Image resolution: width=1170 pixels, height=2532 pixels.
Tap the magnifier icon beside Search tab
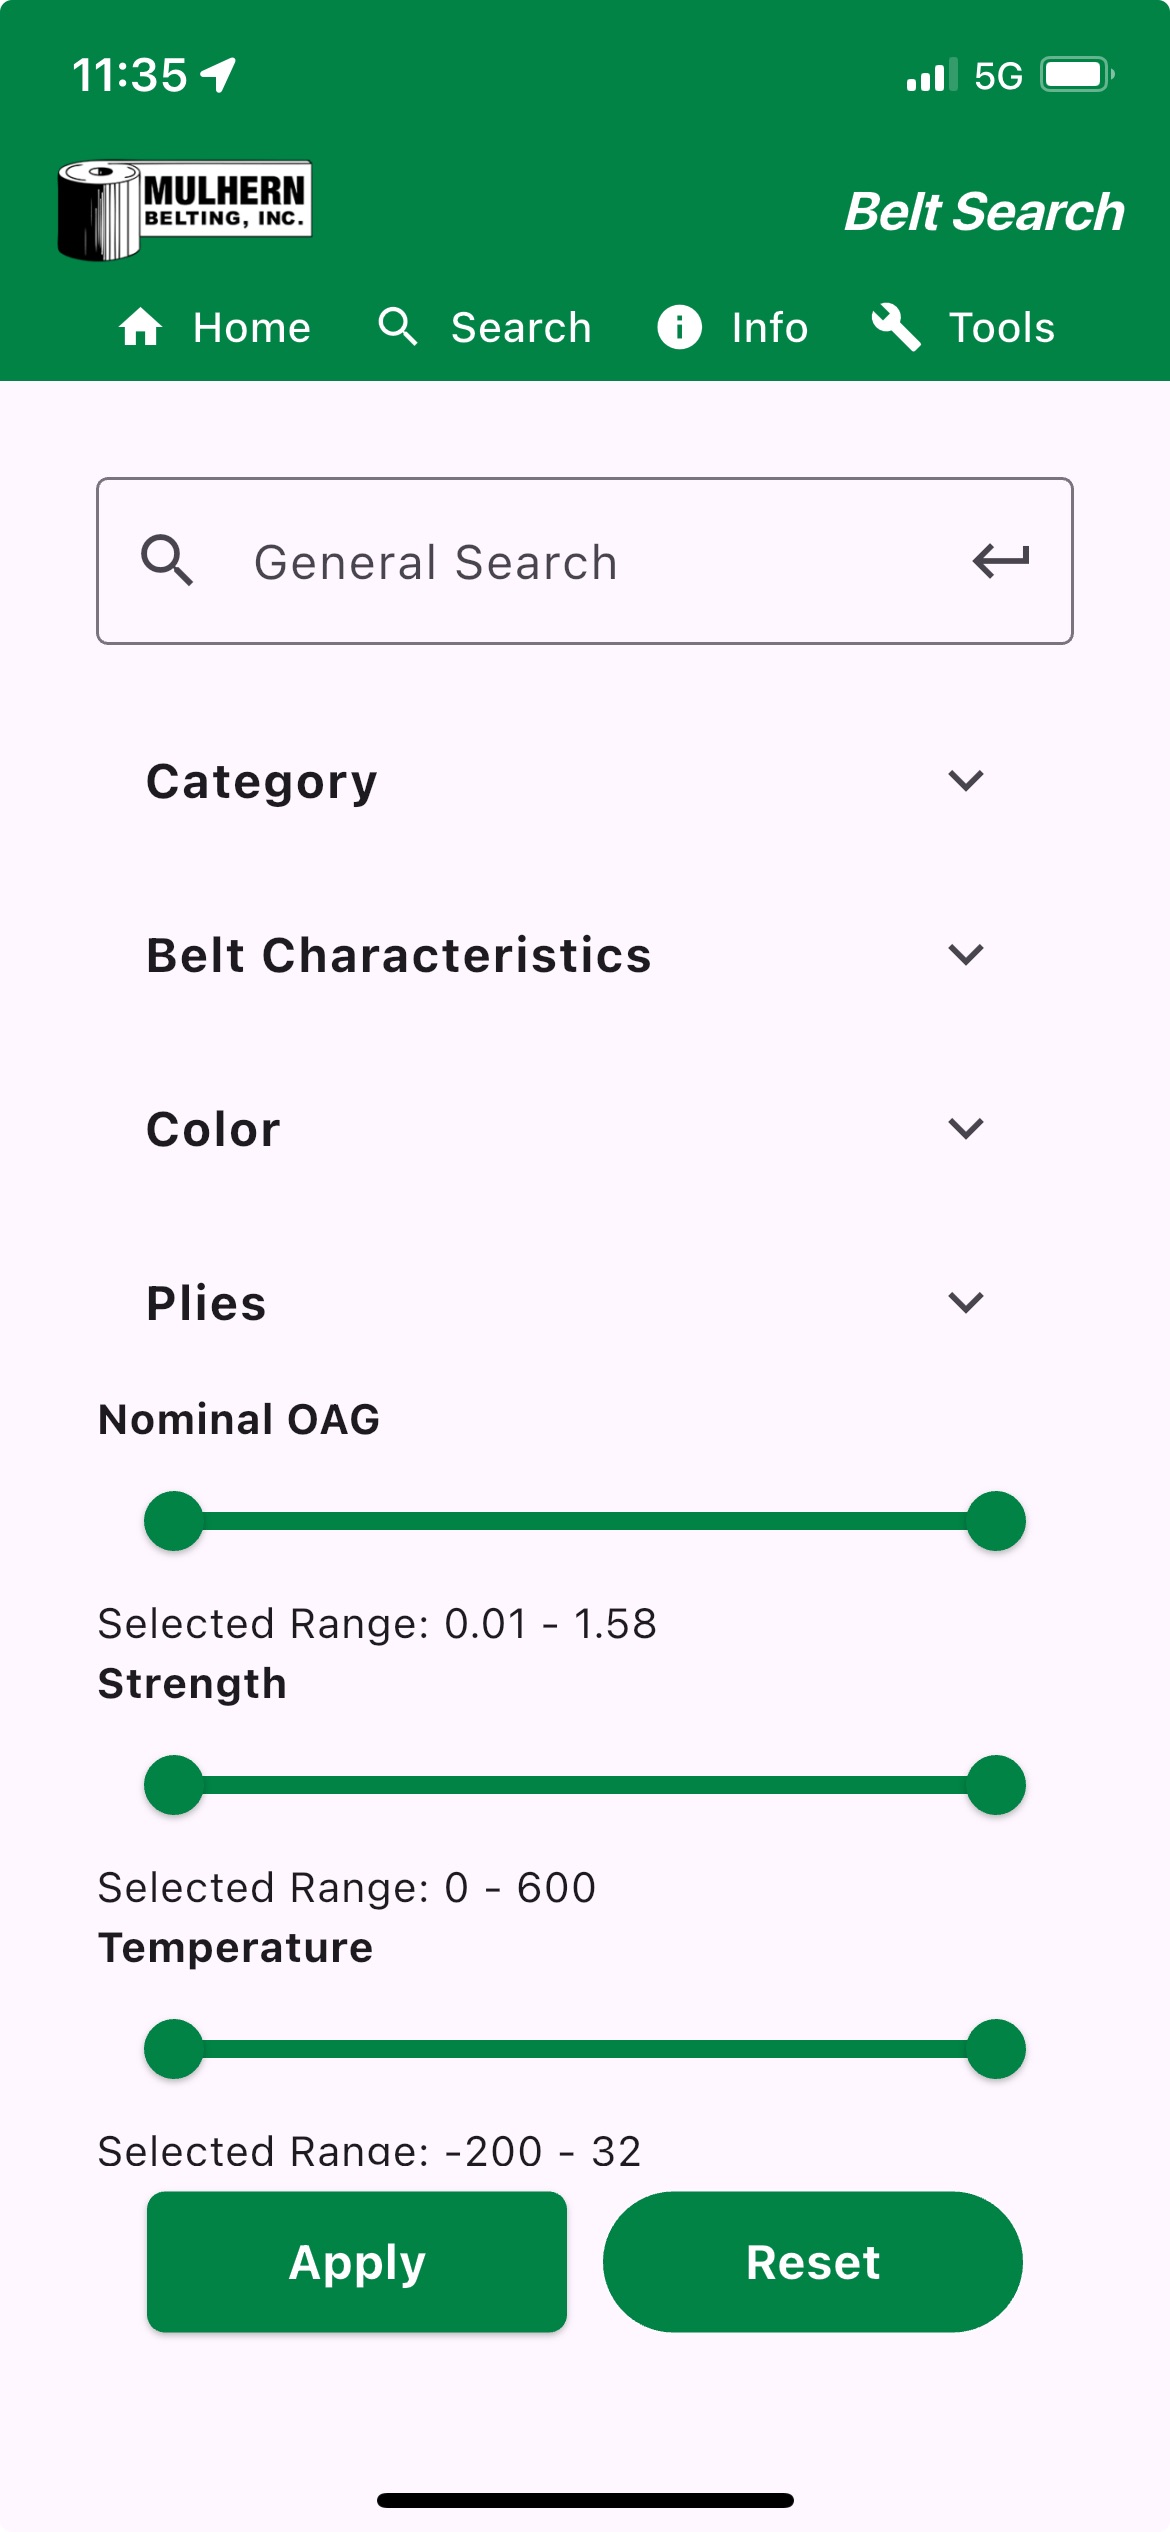tap(397, 327)
